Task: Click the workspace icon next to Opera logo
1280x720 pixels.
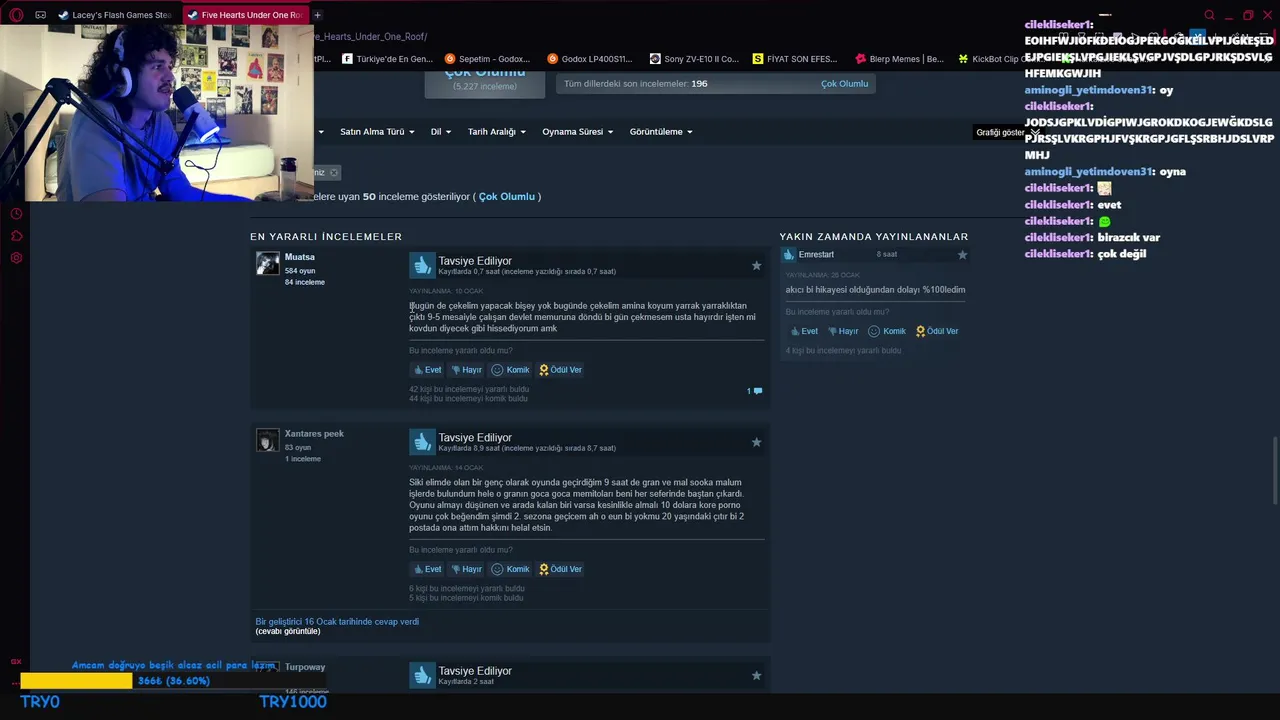Action: point(40,15)
